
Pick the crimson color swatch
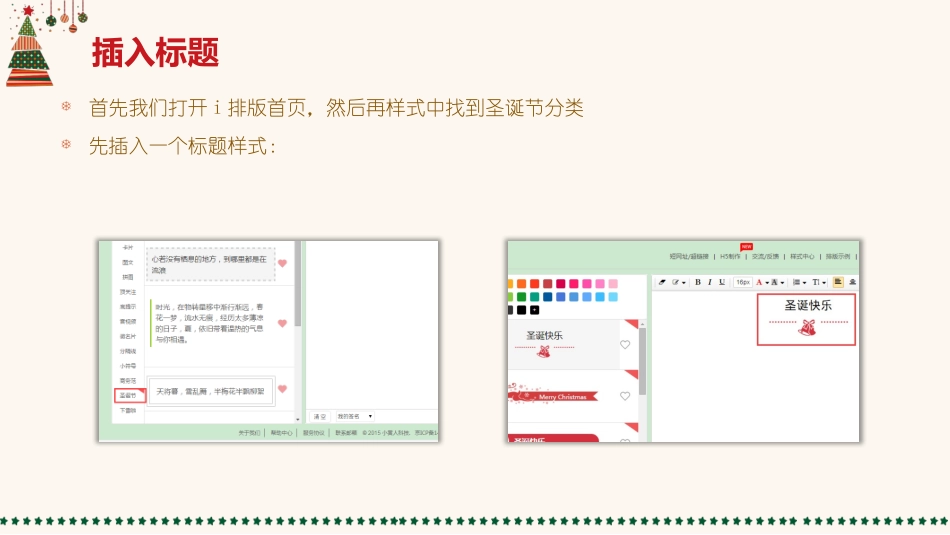tap(561, 284)
